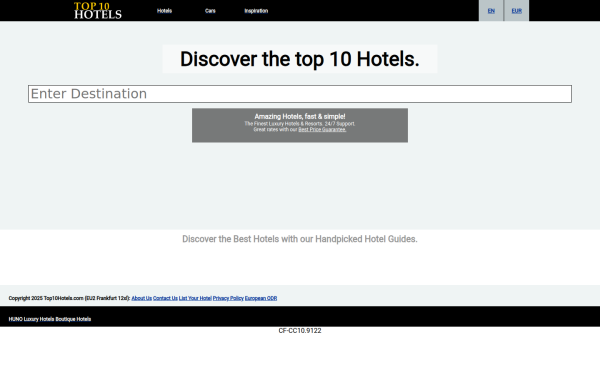This screenshot has height=375, width=600.
Task: Open the Hotels menu item
Action: [x=164, y=11]
